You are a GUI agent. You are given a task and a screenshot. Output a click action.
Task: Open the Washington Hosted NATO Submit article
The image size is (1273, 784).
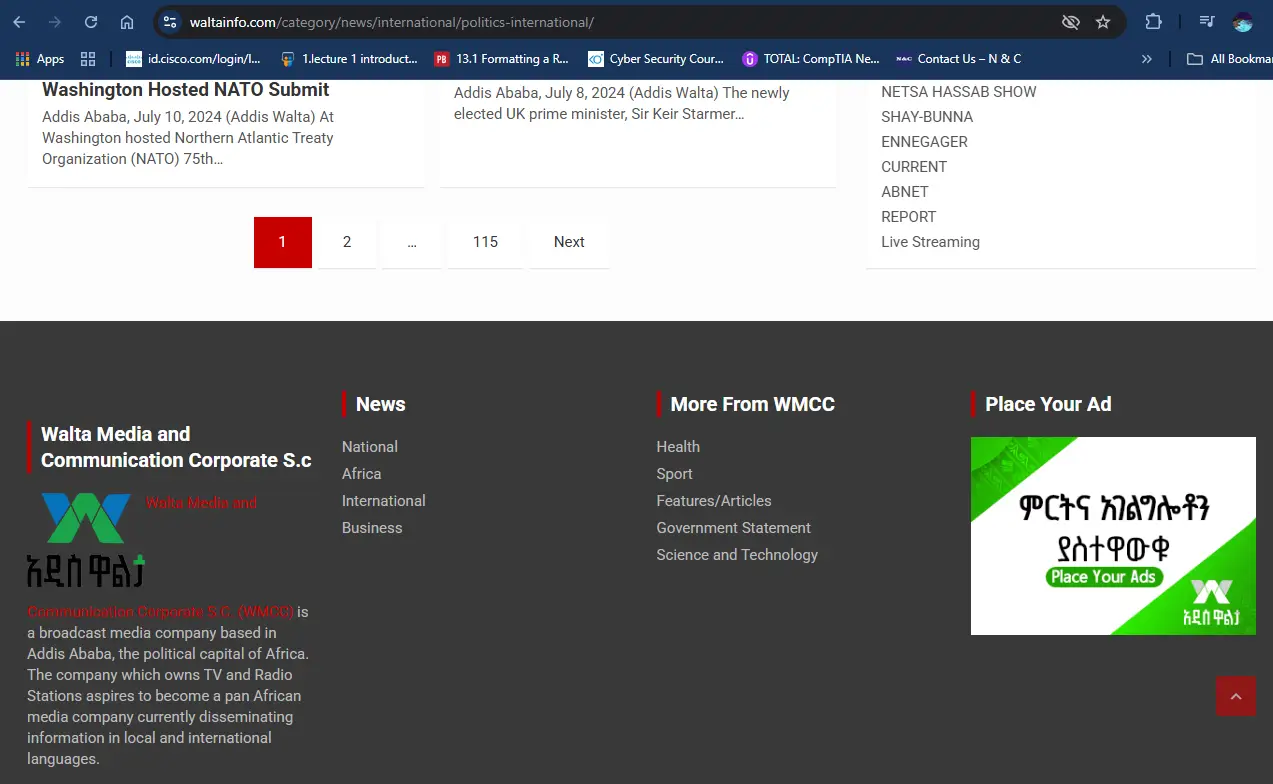[x=186, y=89]
